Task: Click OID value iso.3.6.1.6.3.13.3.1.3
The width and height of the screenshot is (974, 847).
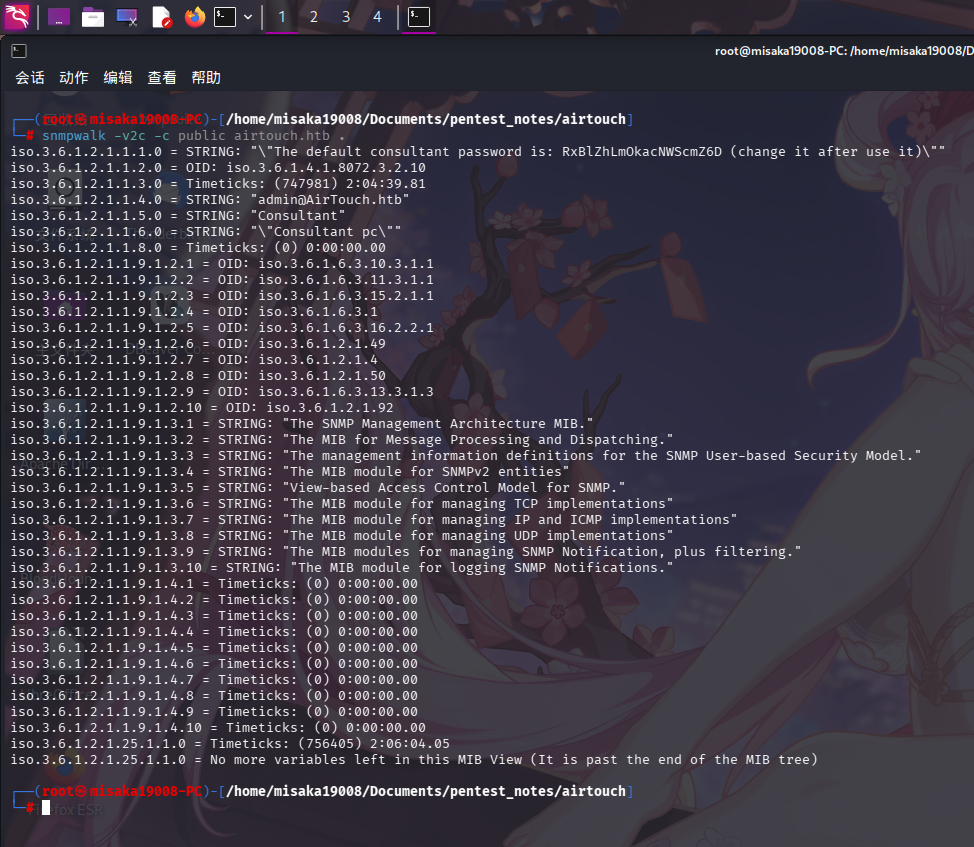Action: tap(346, 391)
